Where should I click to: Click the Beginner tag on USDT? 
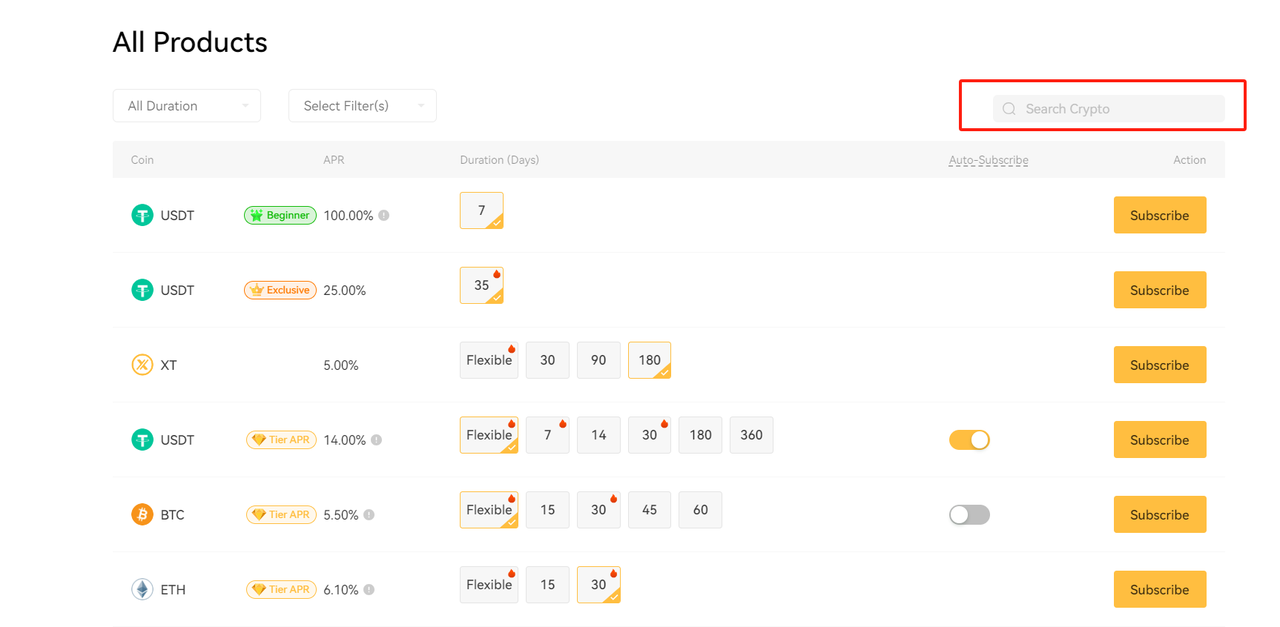click(280, 215)
